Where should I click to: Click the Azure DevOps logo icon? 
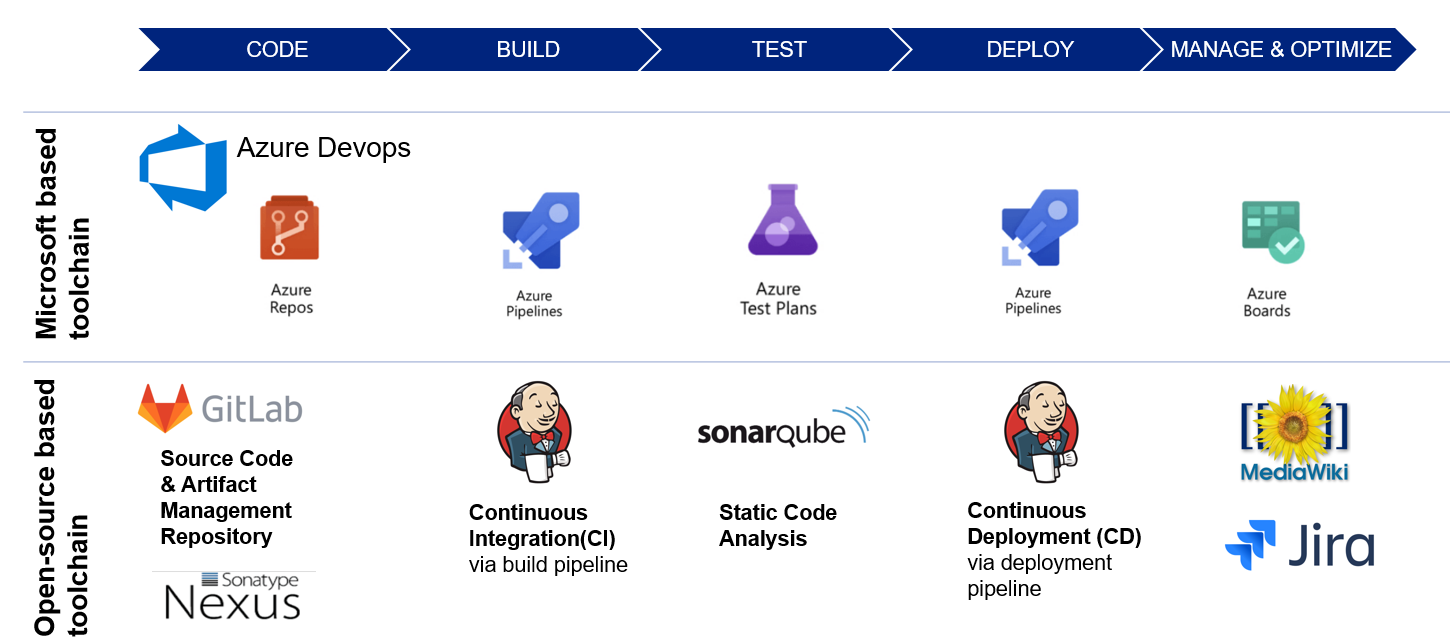tap(183, 167)
